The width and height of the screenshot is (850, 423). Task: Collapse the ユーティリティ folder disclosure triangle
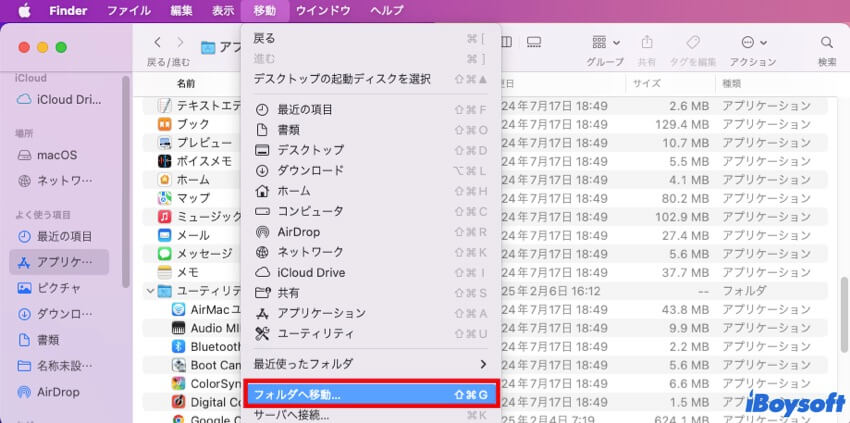click(150, 290)
